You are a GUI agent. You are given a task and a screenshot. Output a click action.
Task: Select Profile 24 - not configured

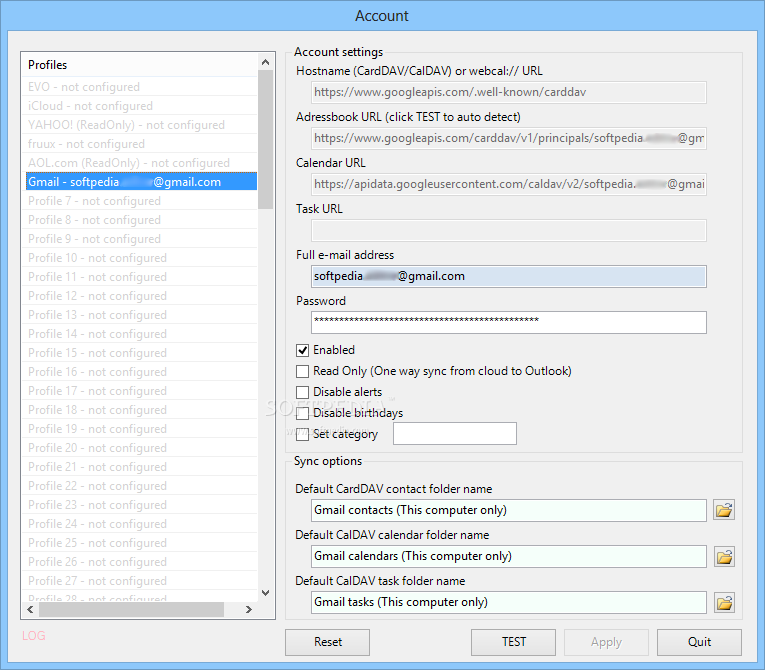(139, 525)
